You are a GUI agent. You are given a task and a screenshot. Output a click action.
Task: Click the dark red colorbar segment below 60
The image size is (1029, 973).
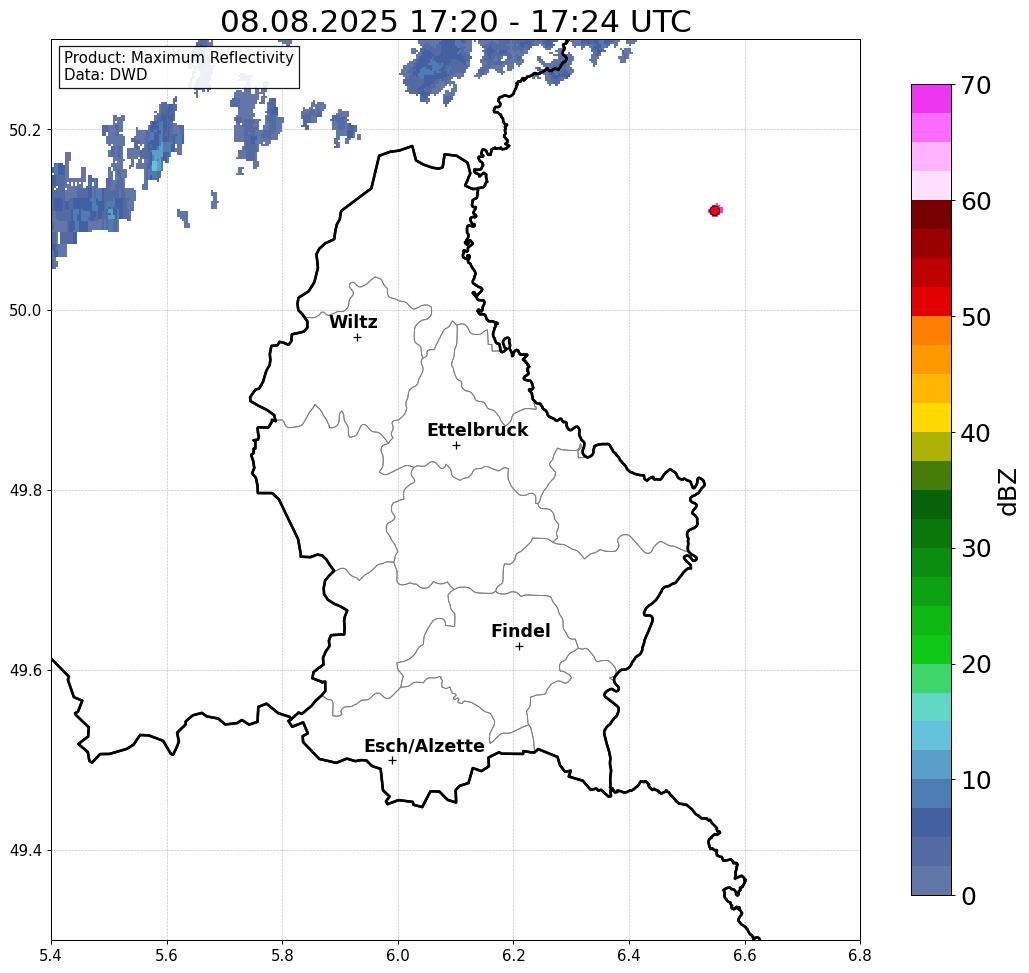click(x=931, y=215)
